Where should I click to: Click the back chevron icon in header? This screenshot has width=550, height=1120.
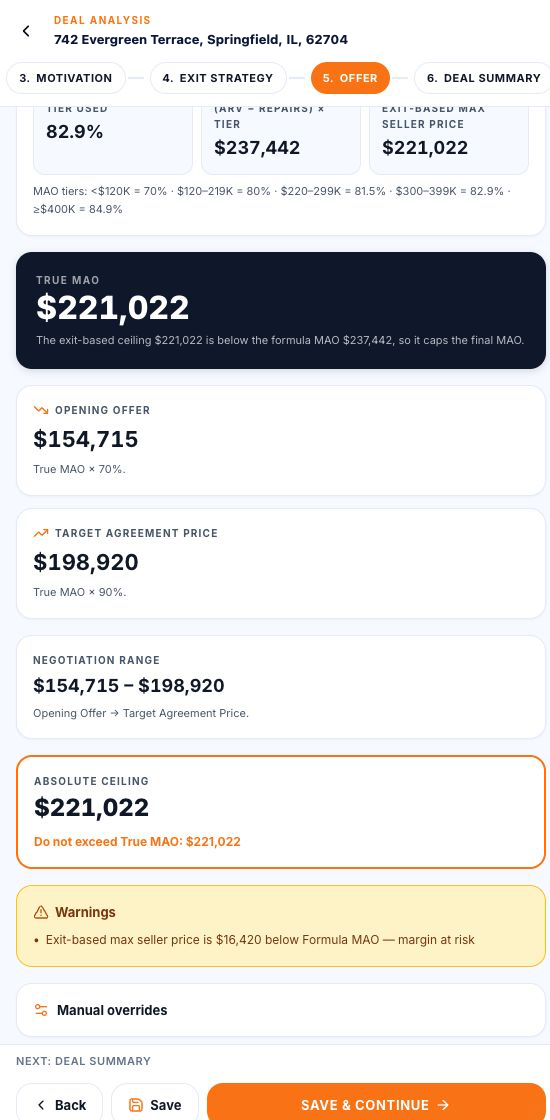tap(26, 31)
